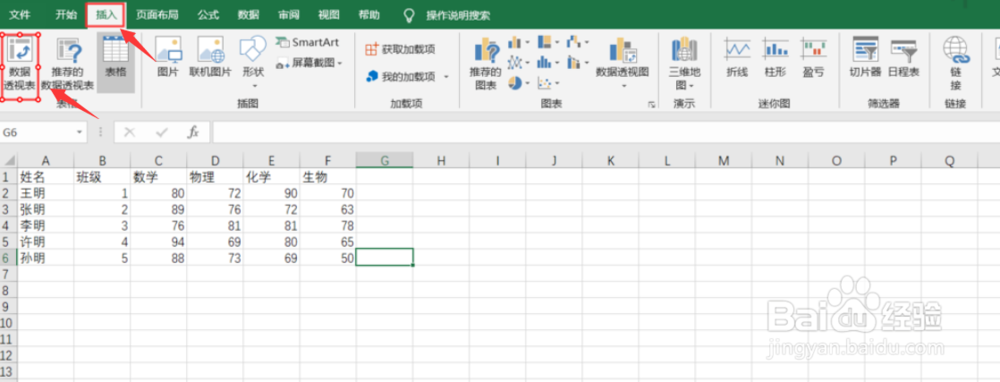Open 推荐的图表 recommended charts
Screen dimensions: 1000x382
coord(486,64)
